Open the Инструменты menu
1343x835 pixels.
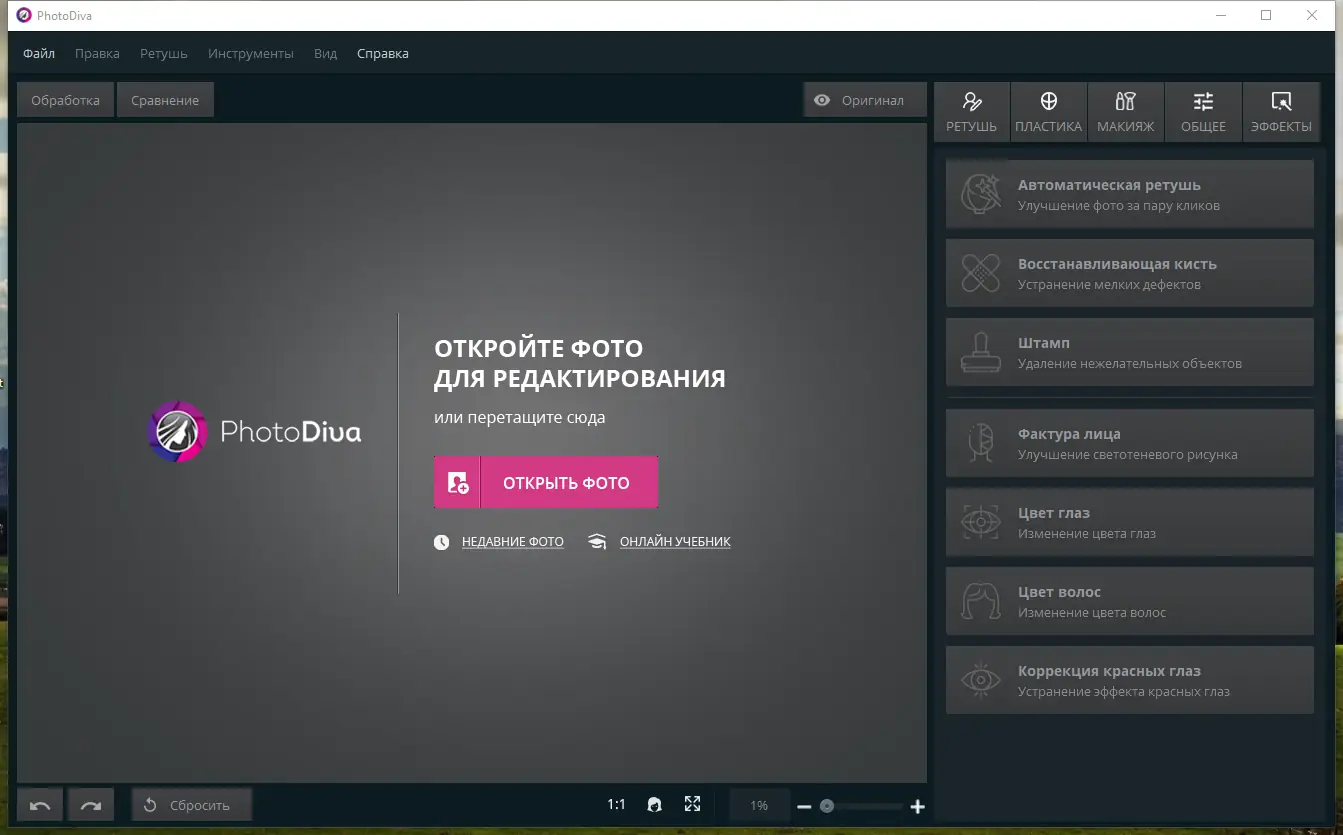251,54
